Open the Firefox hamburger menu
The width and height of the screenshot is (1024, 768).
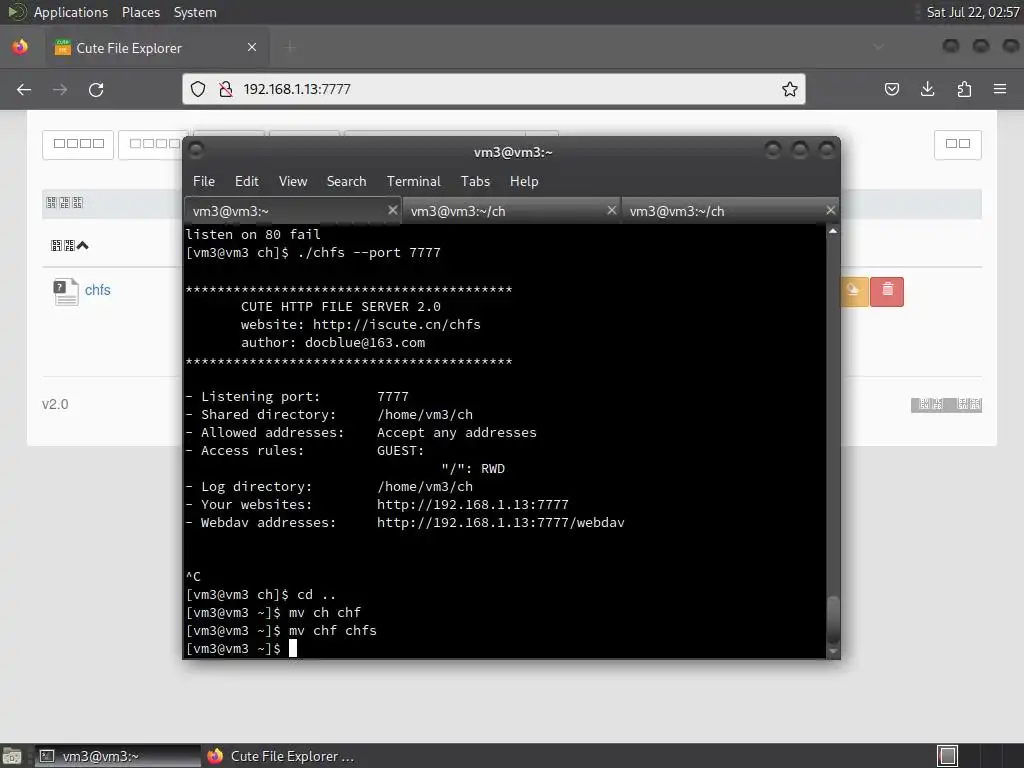(x=1000, y=89)
